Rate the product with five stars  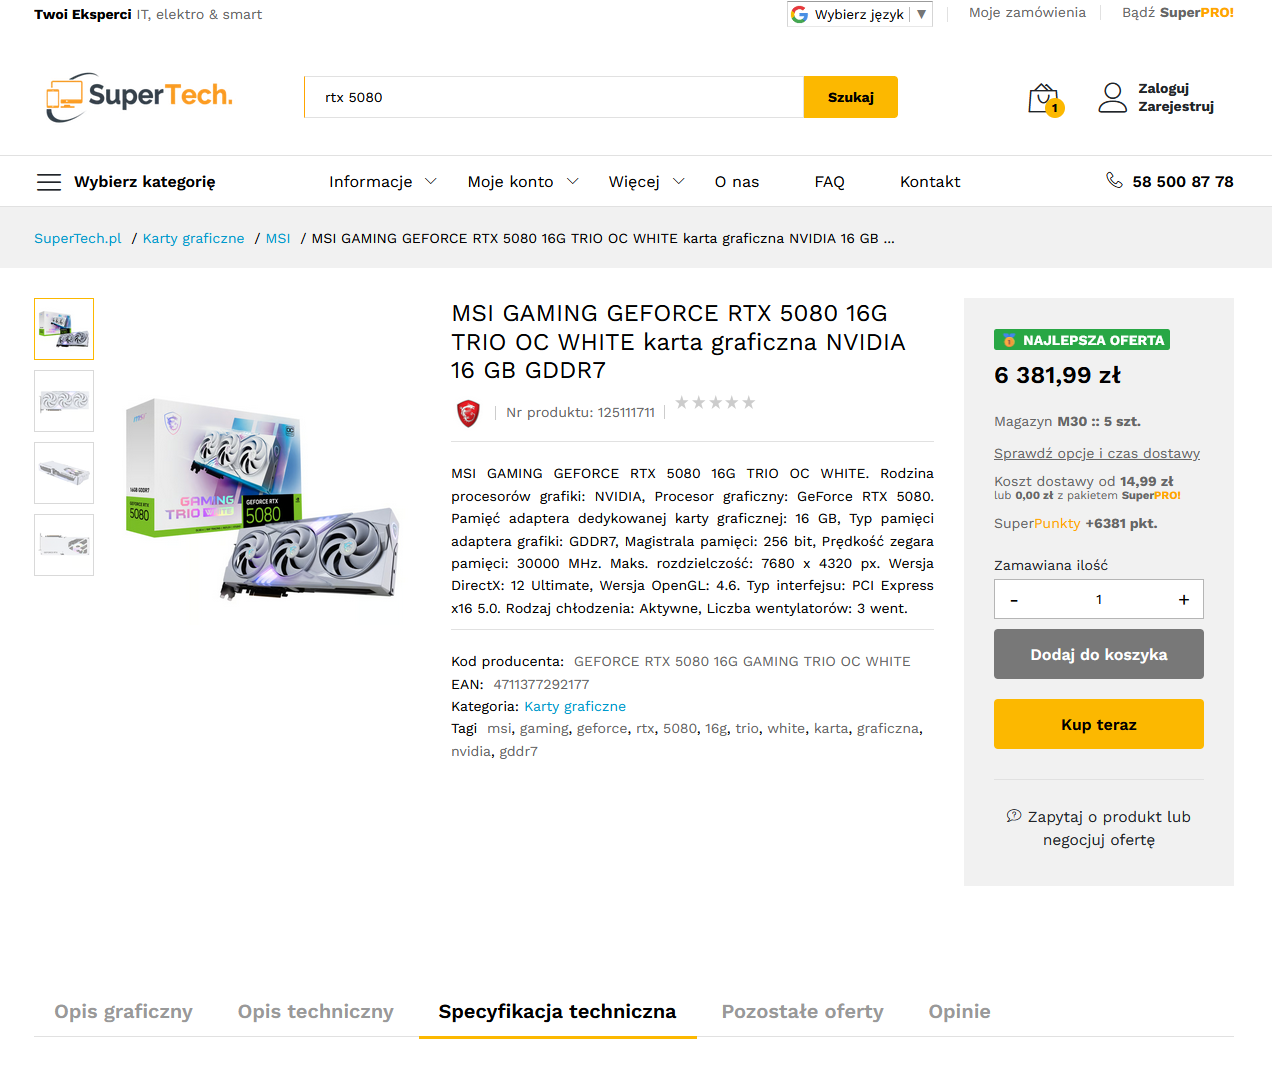[748, 402]
